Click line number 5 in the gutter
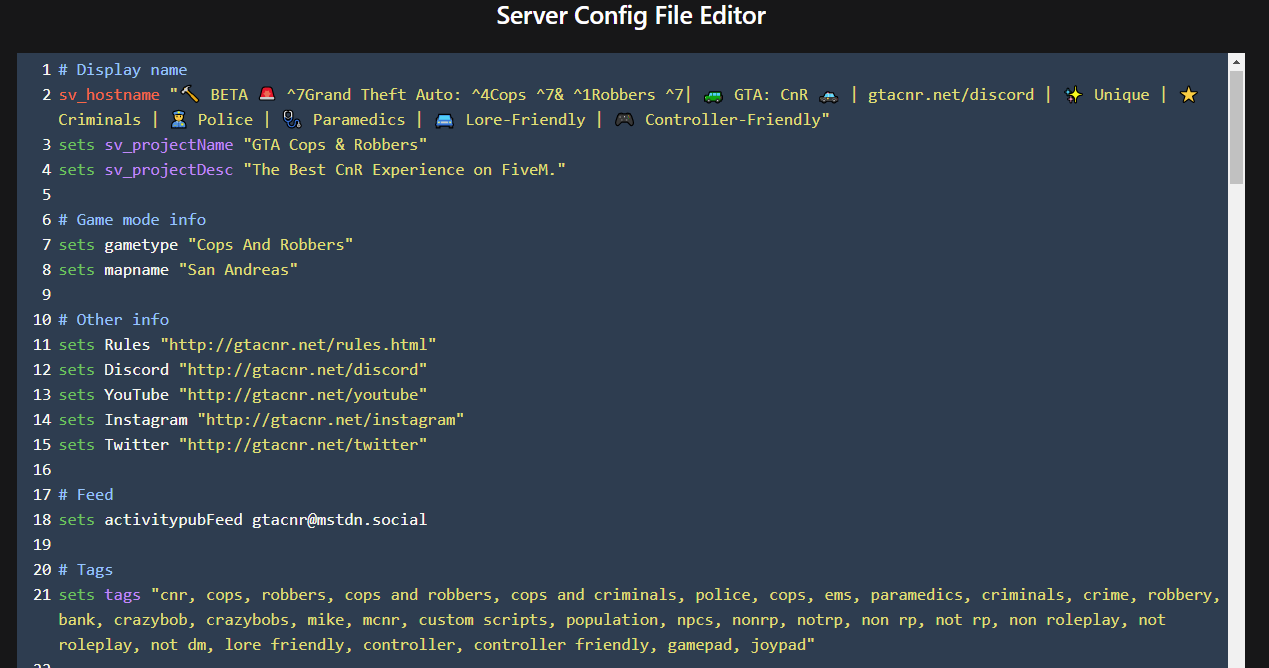Viewport: 1269px width, 668px height. [x=46, y=195]
